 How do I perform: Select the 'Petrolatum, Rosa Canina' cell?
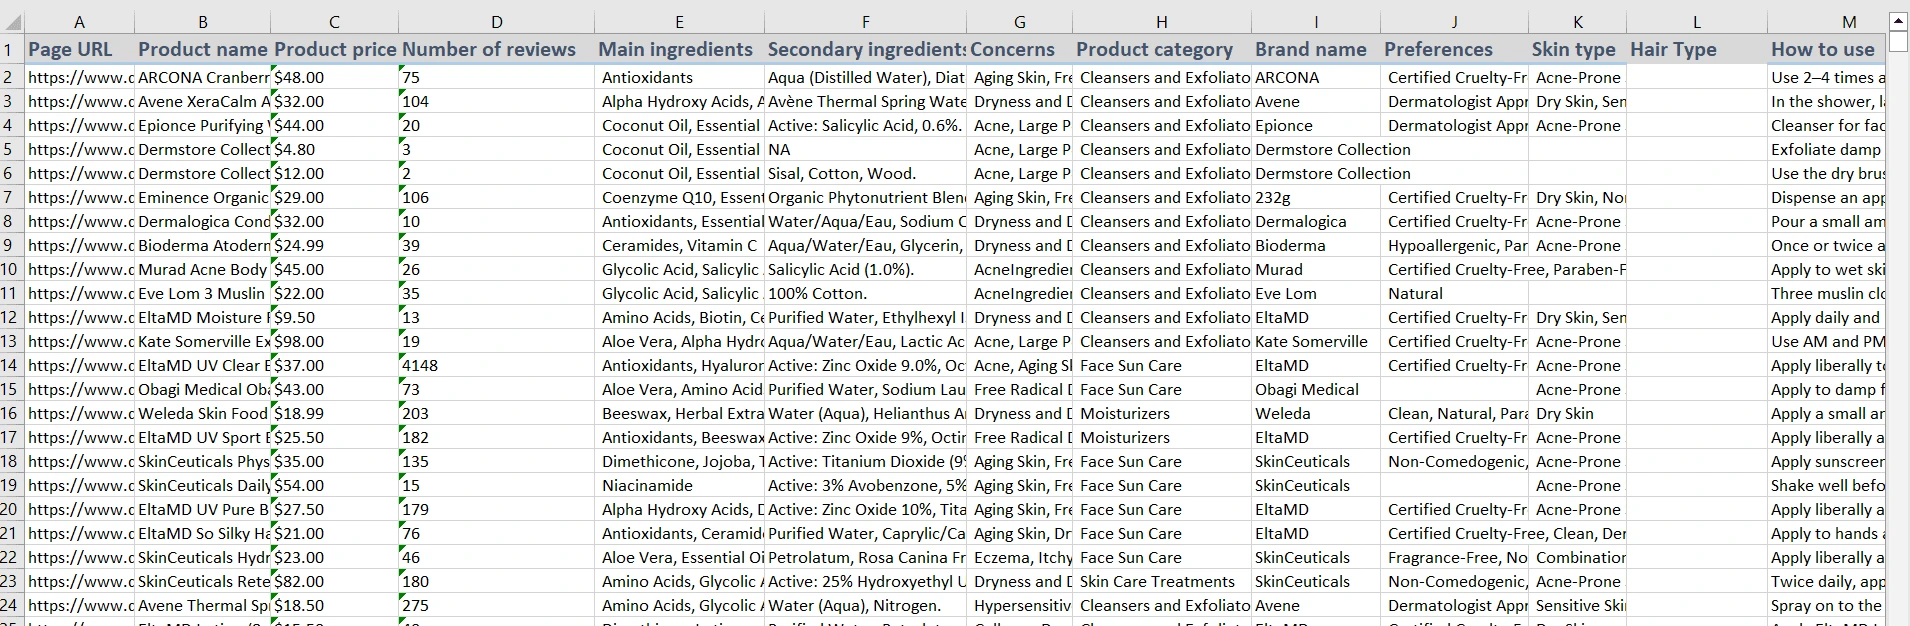click(865, 557)
